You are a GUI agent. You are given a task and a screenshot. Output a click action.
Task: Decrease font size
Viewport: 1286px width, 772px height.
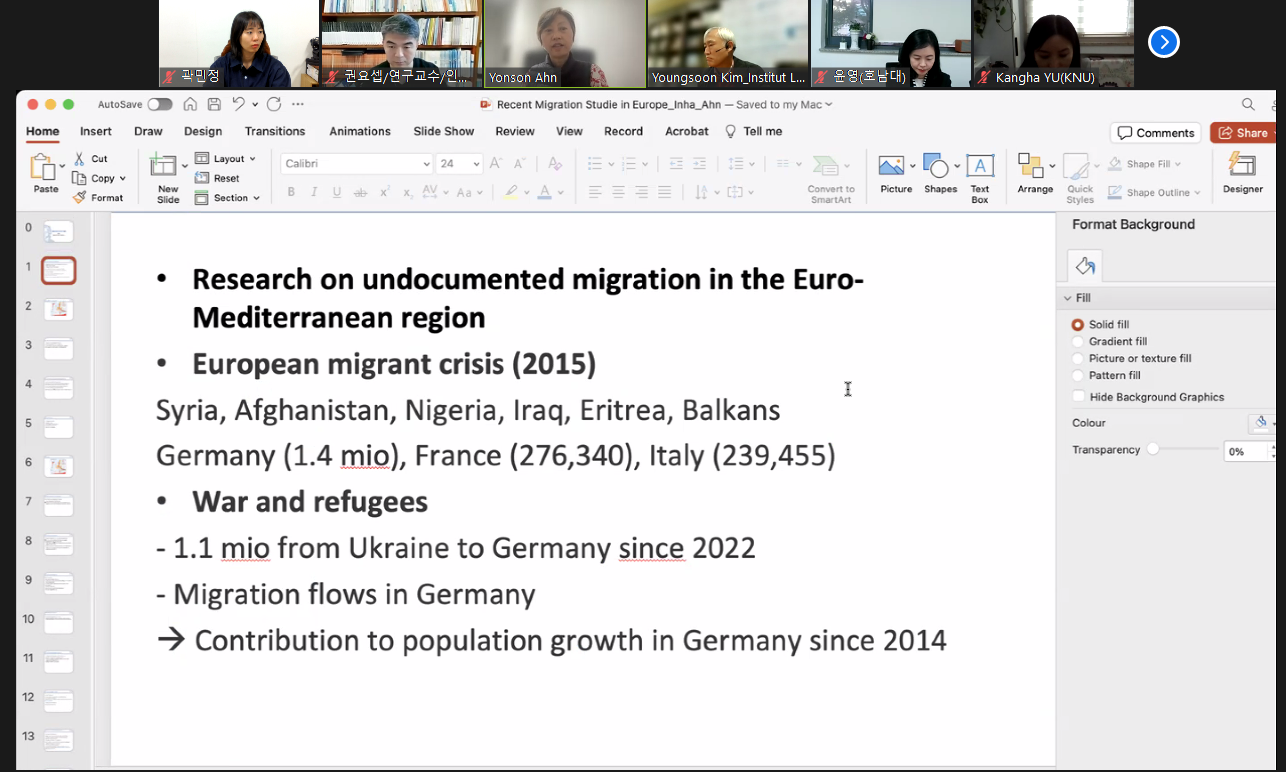click(520, 164)
